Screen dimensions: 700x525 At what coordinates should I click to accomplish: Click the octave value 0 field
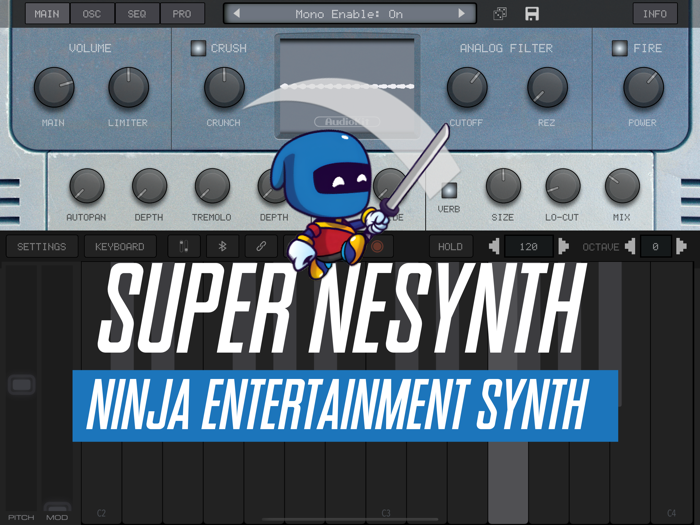click(x=655, y=246)
